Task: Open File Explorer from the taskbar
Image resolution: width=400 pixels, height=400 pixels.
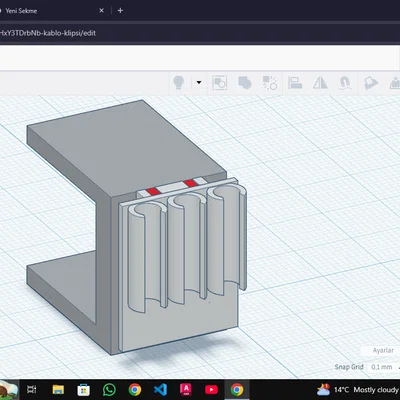Action: [58, 389]
